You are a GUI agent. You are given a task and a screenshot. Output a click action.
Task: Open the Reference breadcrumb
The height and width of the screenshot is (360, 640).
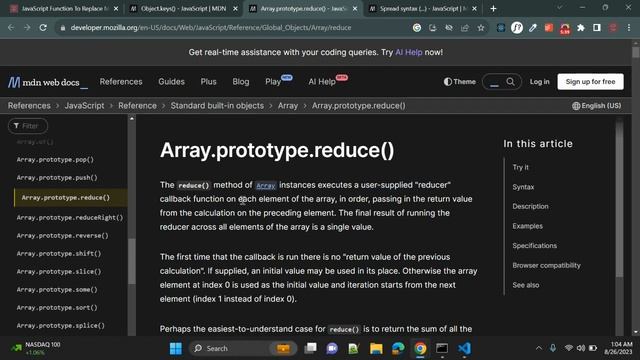pyautogui.click(x=137, y=106)
